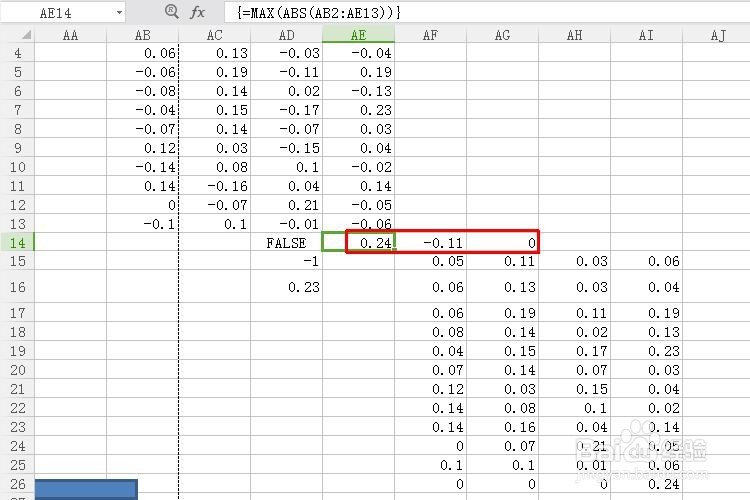This screenshot has width=750, height=500.
Task: Click cell AE7 showing 0.23
Action: 359,110
